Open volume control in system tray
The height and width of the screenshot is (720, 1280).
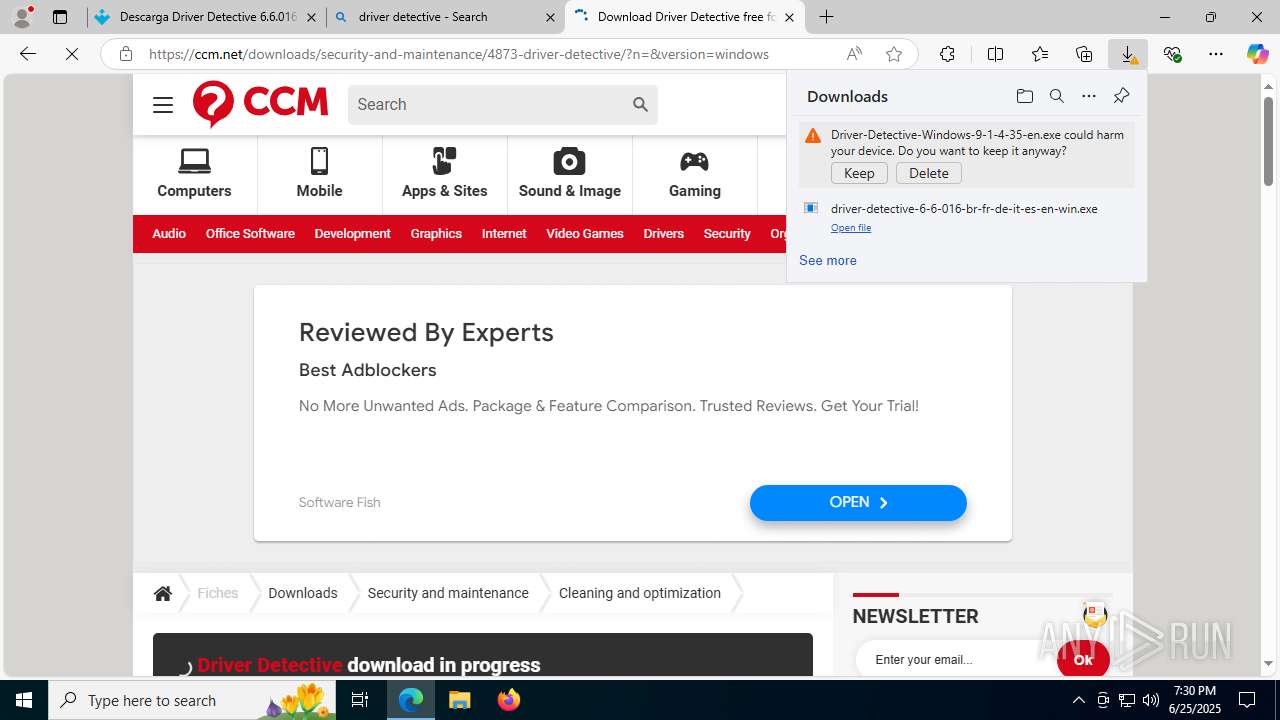[x=1150, y=700]
